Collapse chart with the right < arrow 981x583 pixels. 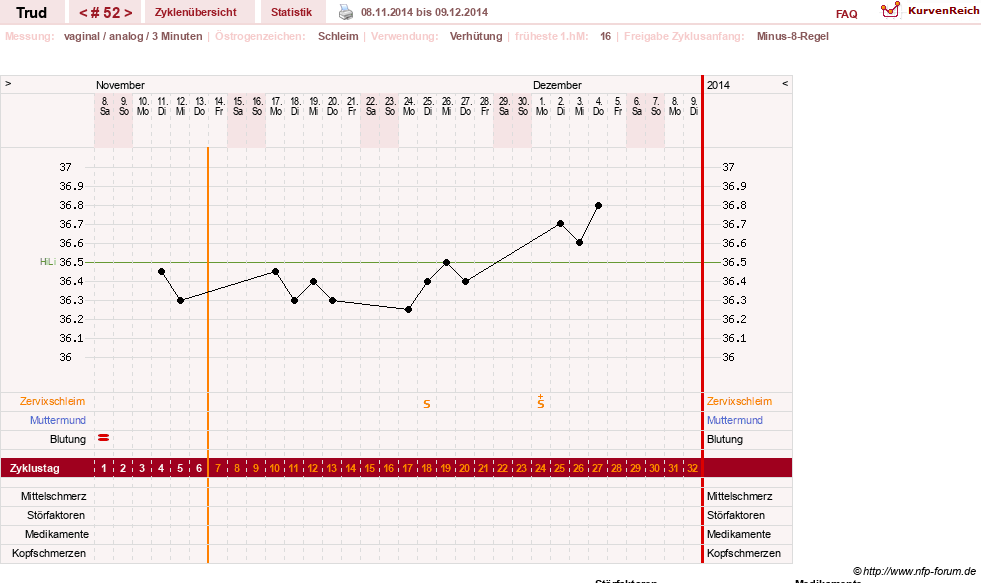point(785,83)
